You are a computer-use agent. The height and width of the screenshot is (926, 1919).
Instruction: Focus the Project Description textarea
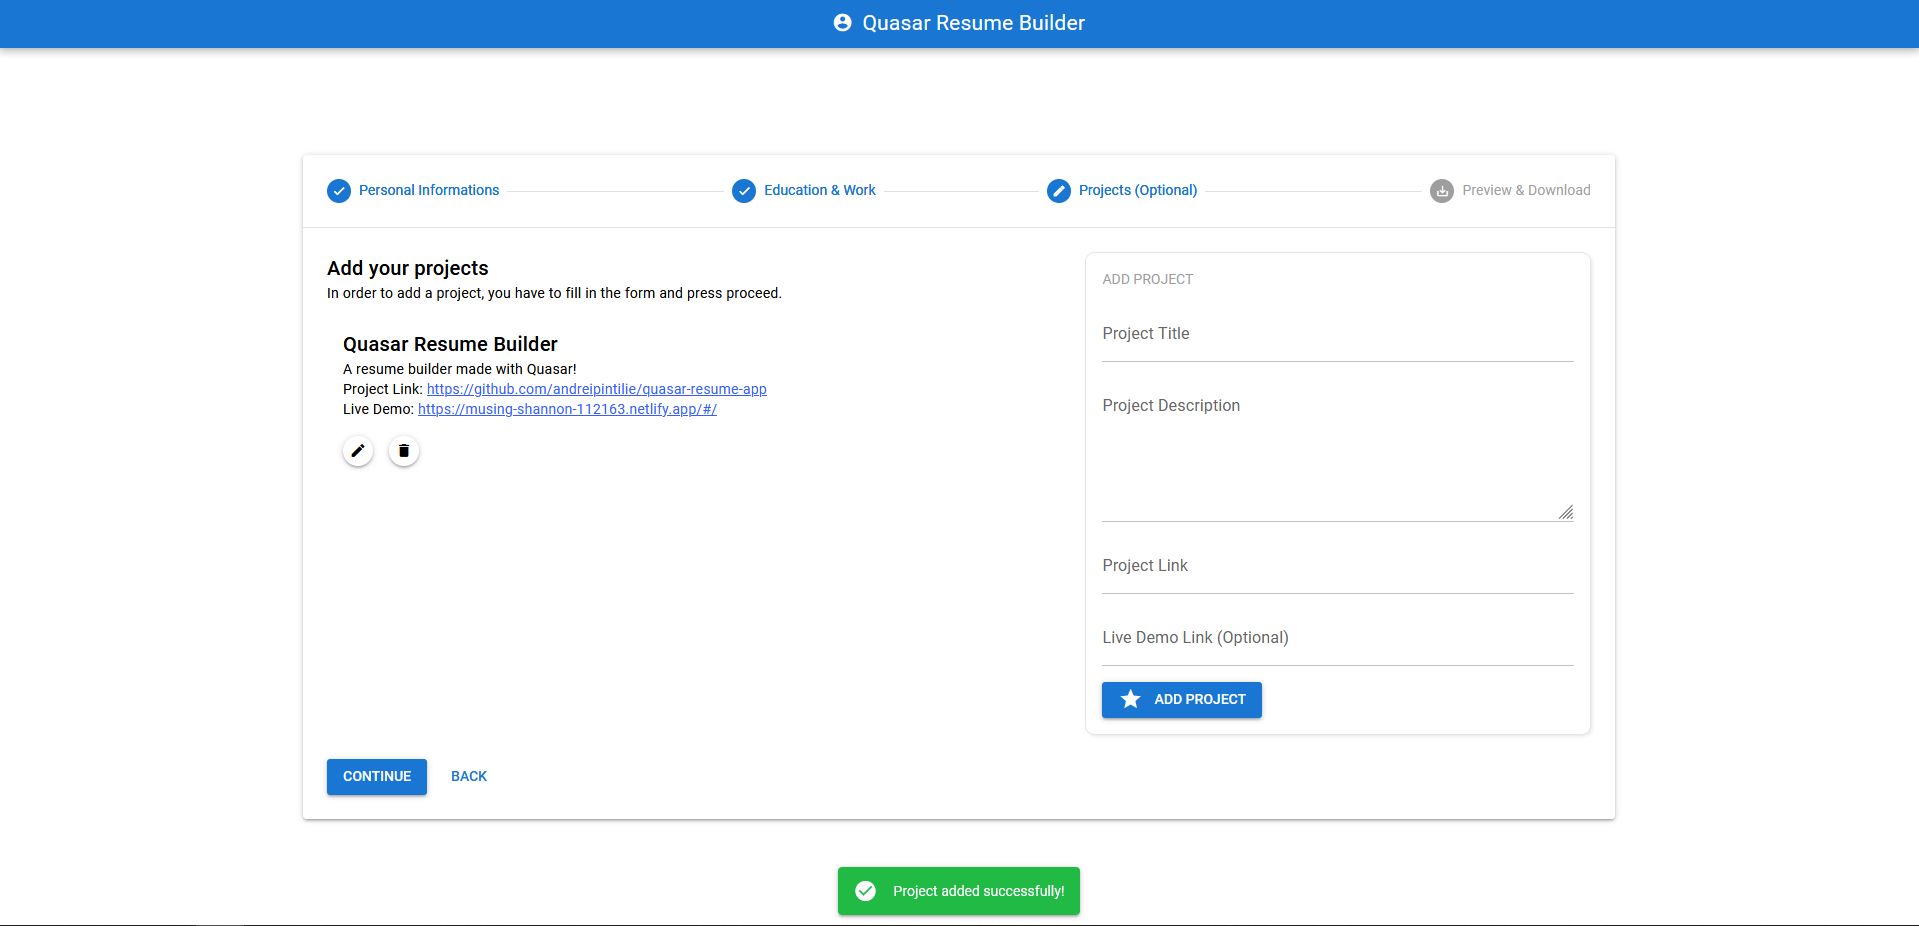1338,450
